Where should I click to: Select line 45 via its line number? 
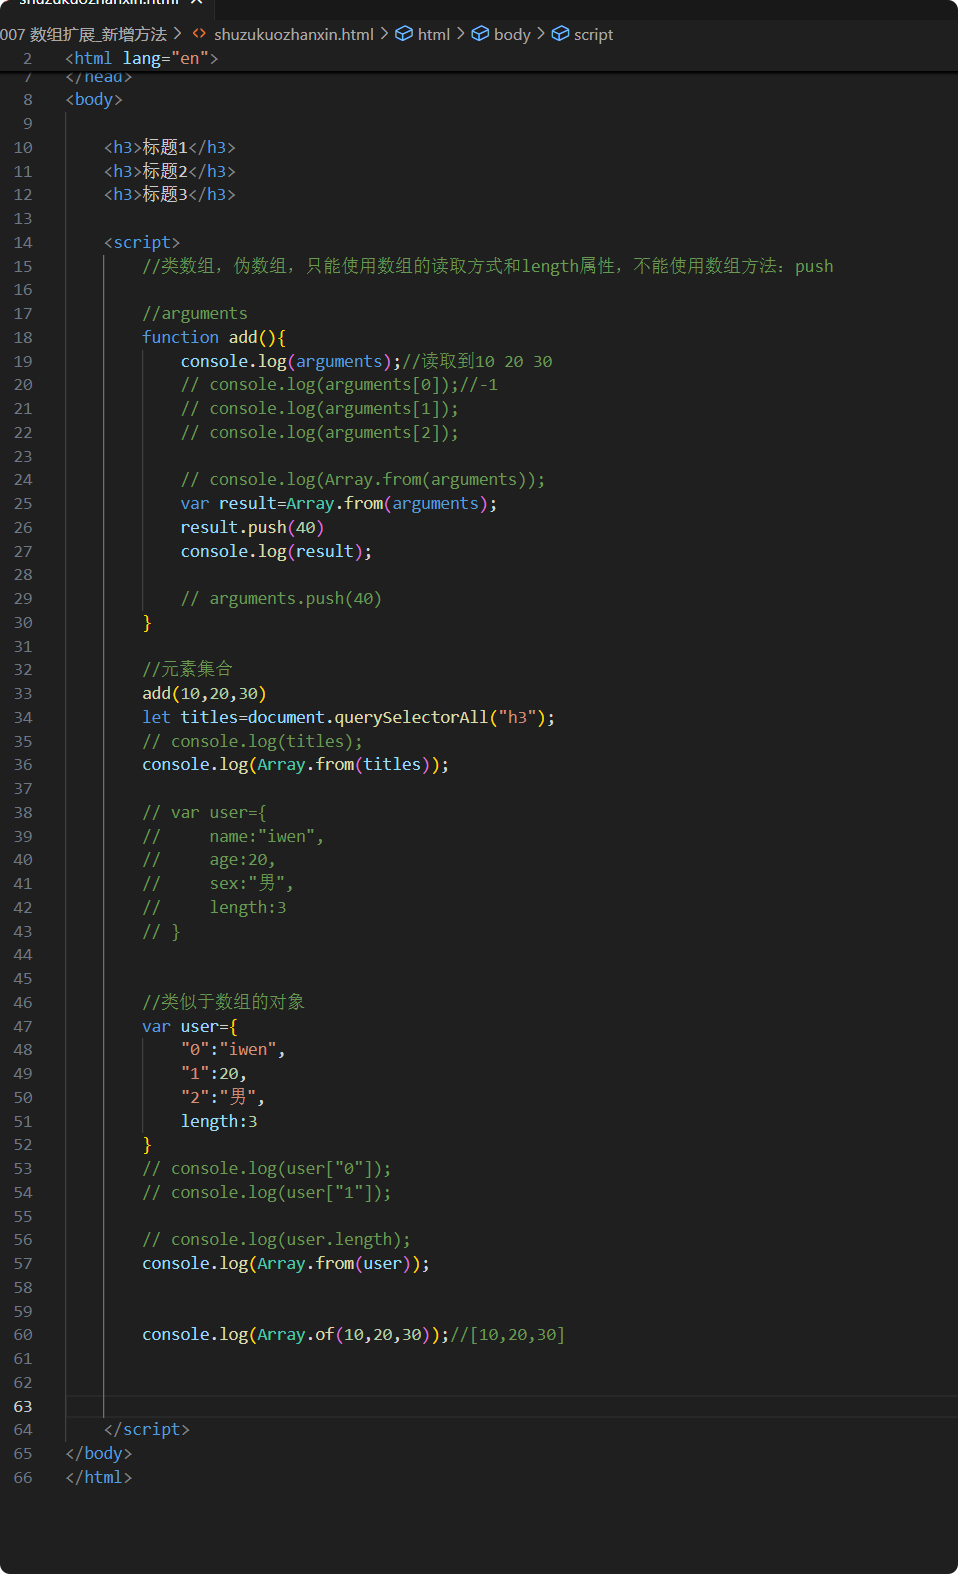click(23, 979)
